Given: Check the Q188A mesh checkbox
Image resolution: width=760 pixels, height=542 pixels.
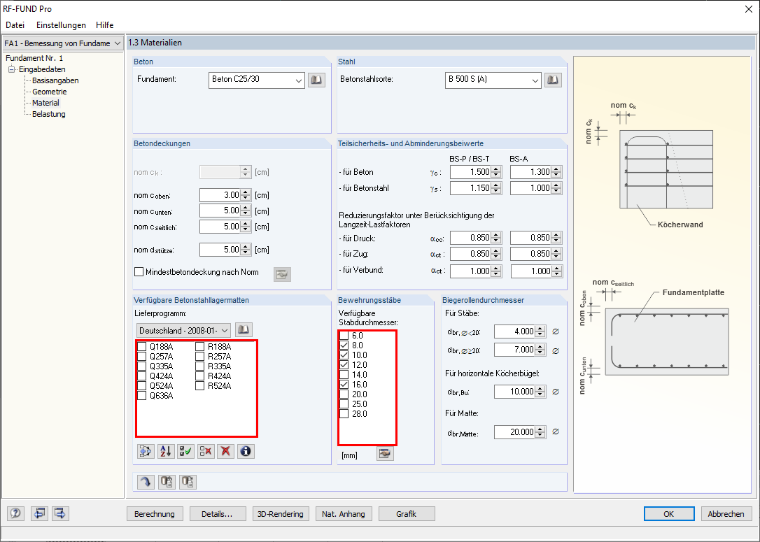Looking at the screenshot, I should (142, 347).
